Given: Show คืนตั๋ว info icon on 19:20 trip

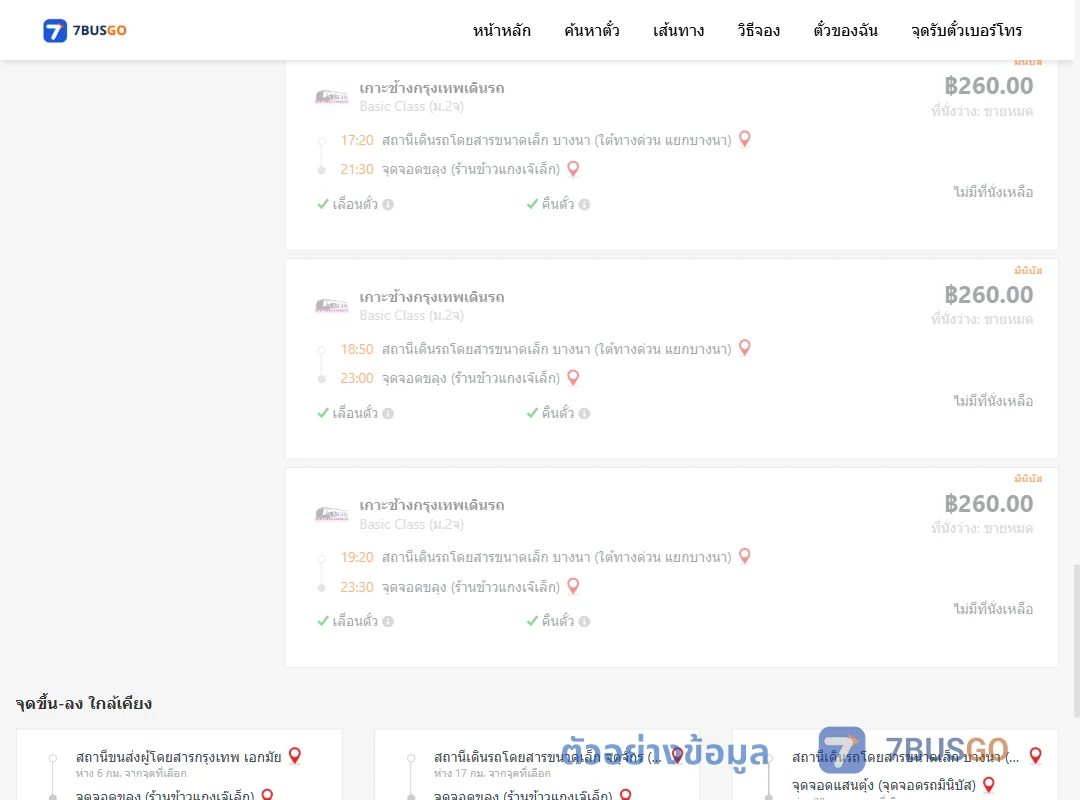Looking at the screenshot, I should click(x=584, y=622).
